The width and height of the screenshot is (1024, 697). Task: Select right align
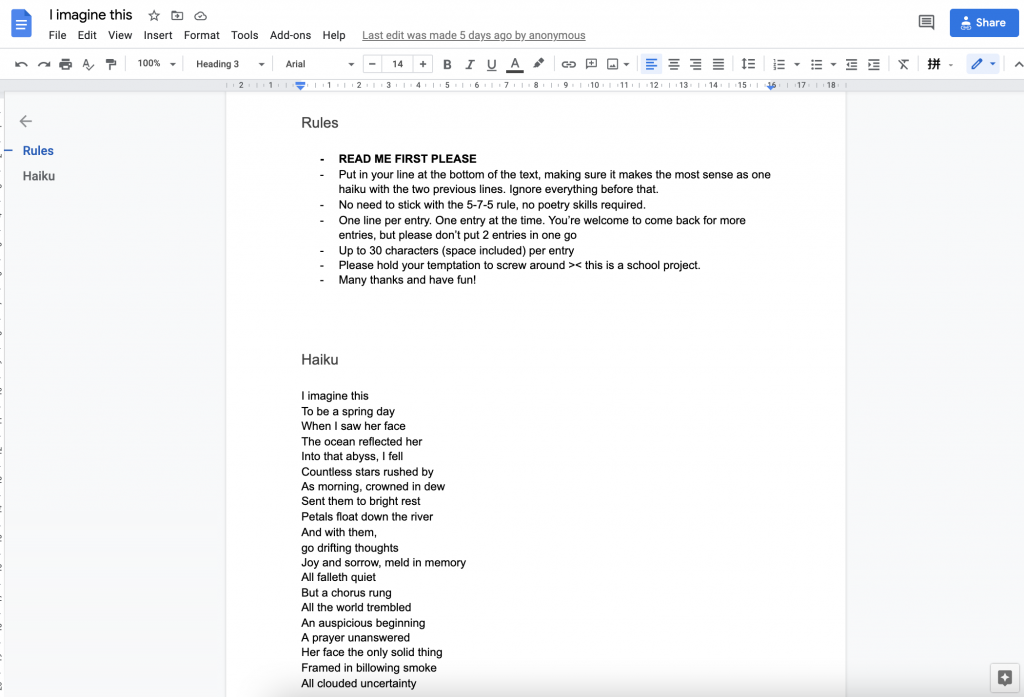(696, 64)
